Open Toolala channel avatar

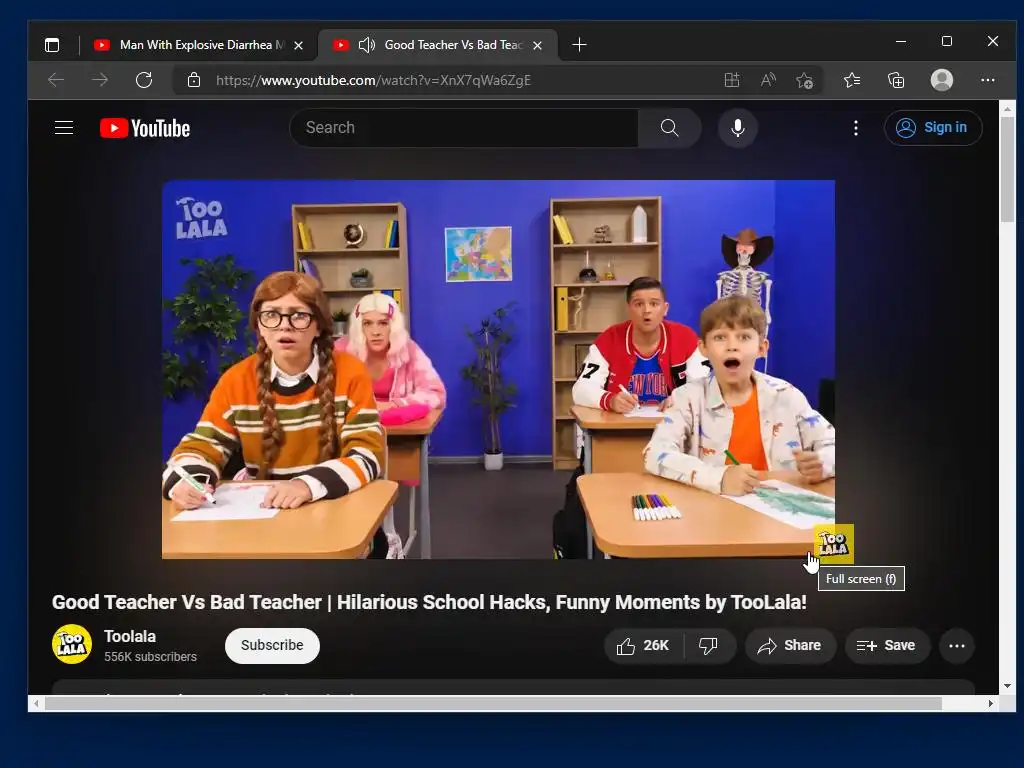pyautogui.click(x=72, y=644)
